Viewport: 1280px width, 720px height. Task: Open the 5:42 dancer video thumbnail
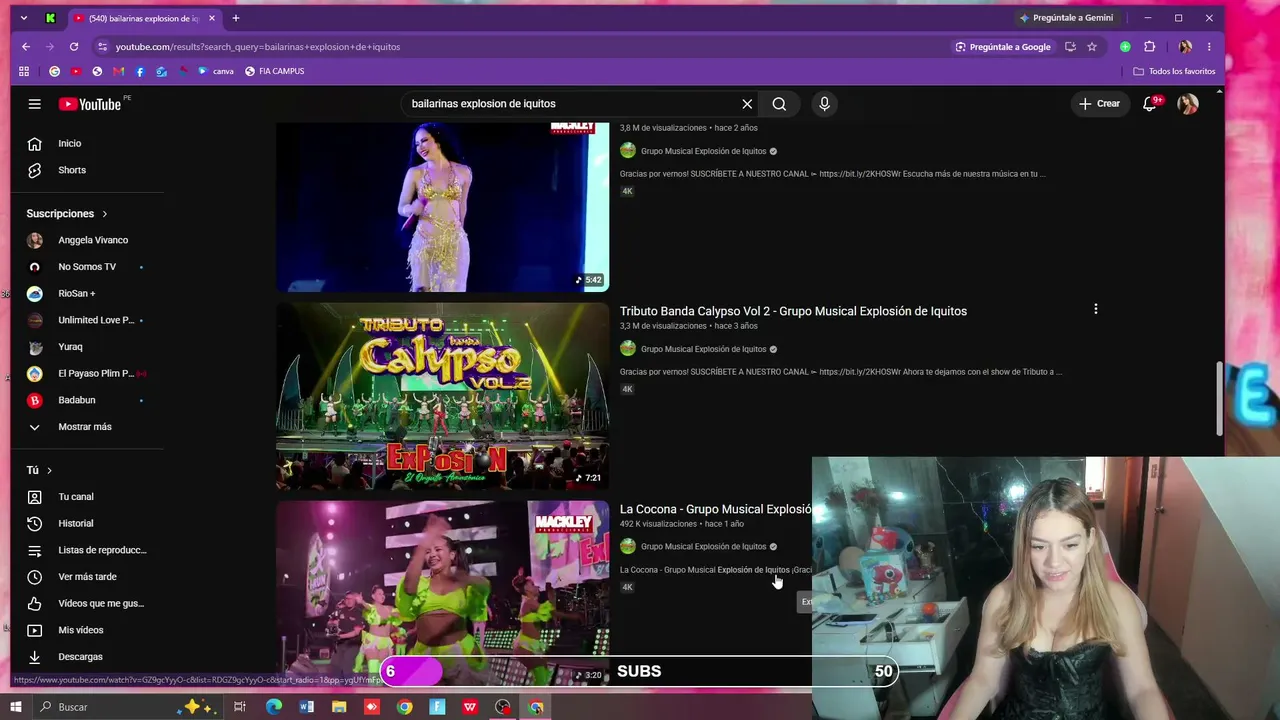point(442,207)
